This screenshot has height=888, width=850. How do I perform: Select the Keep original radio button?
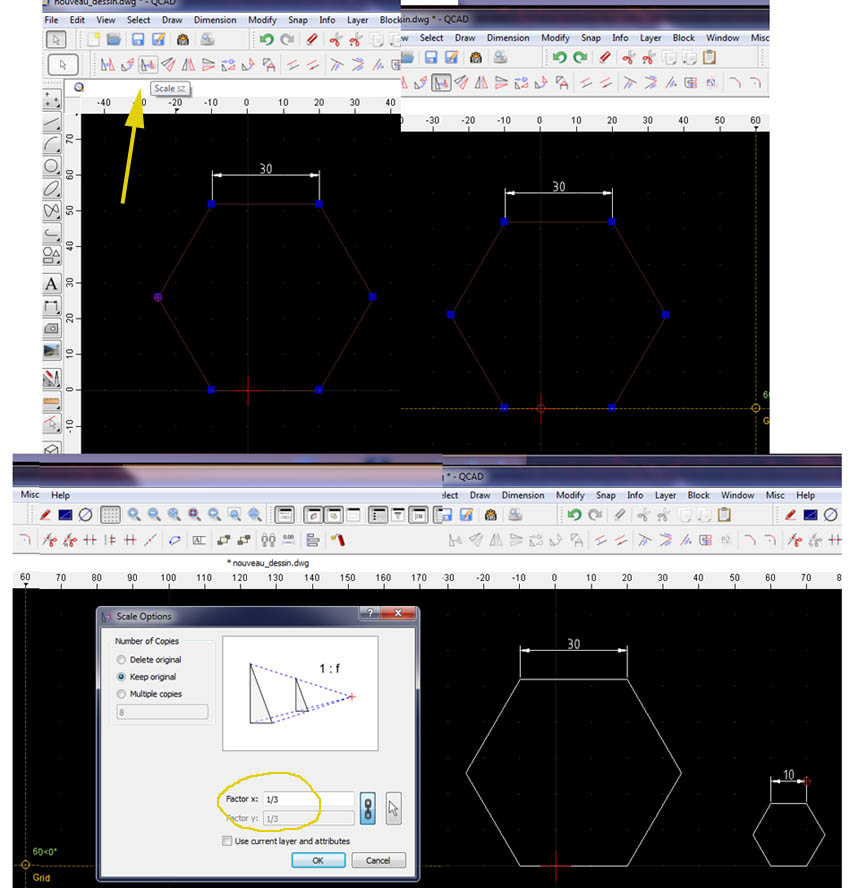pos(121,677)
